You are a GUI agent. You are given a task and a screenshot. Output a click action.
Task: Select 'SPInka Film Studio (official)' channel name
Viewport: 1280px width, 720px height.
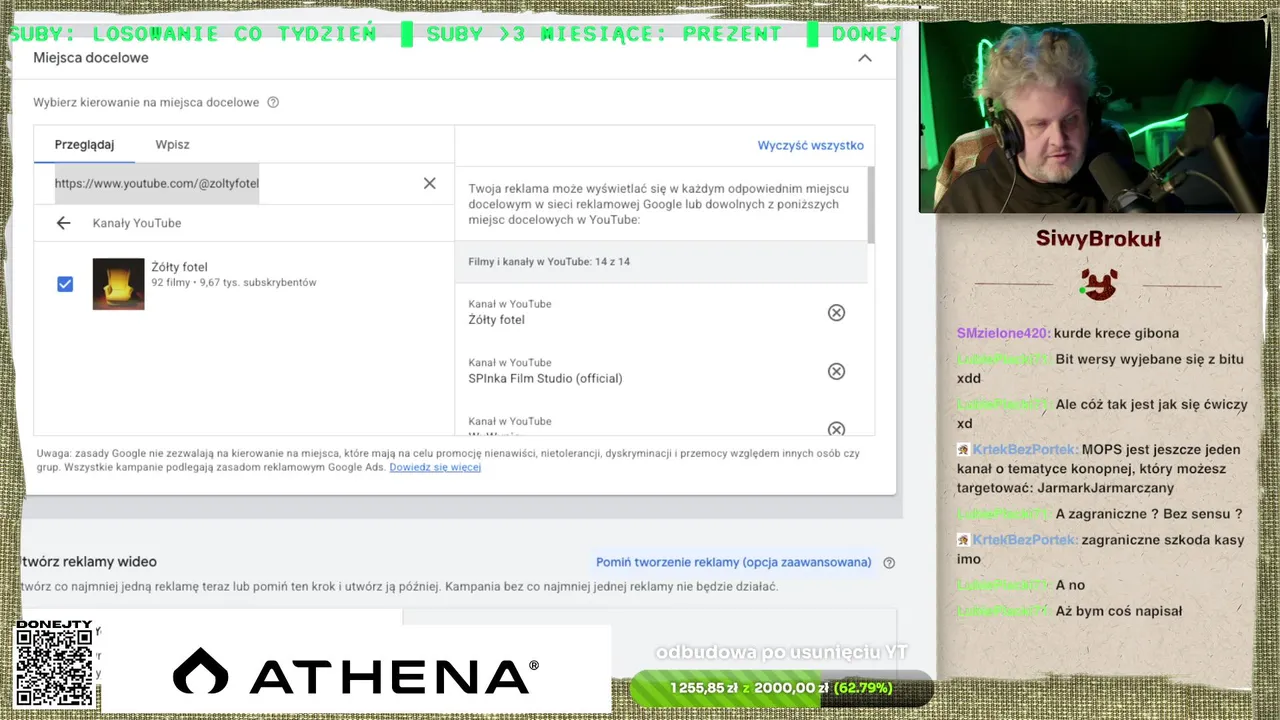tap(545, 378)
